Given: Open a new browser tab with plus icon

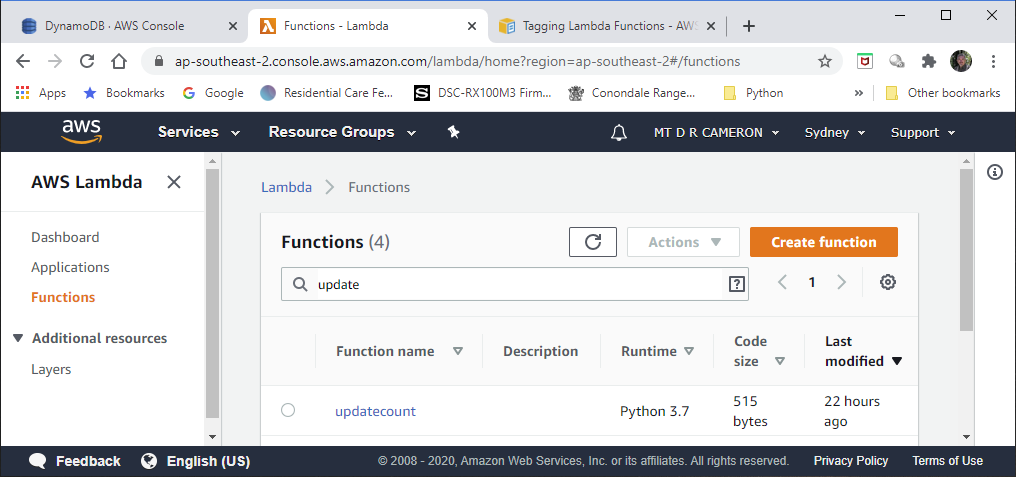Looking at the screenshot, I should pos(748,26).
